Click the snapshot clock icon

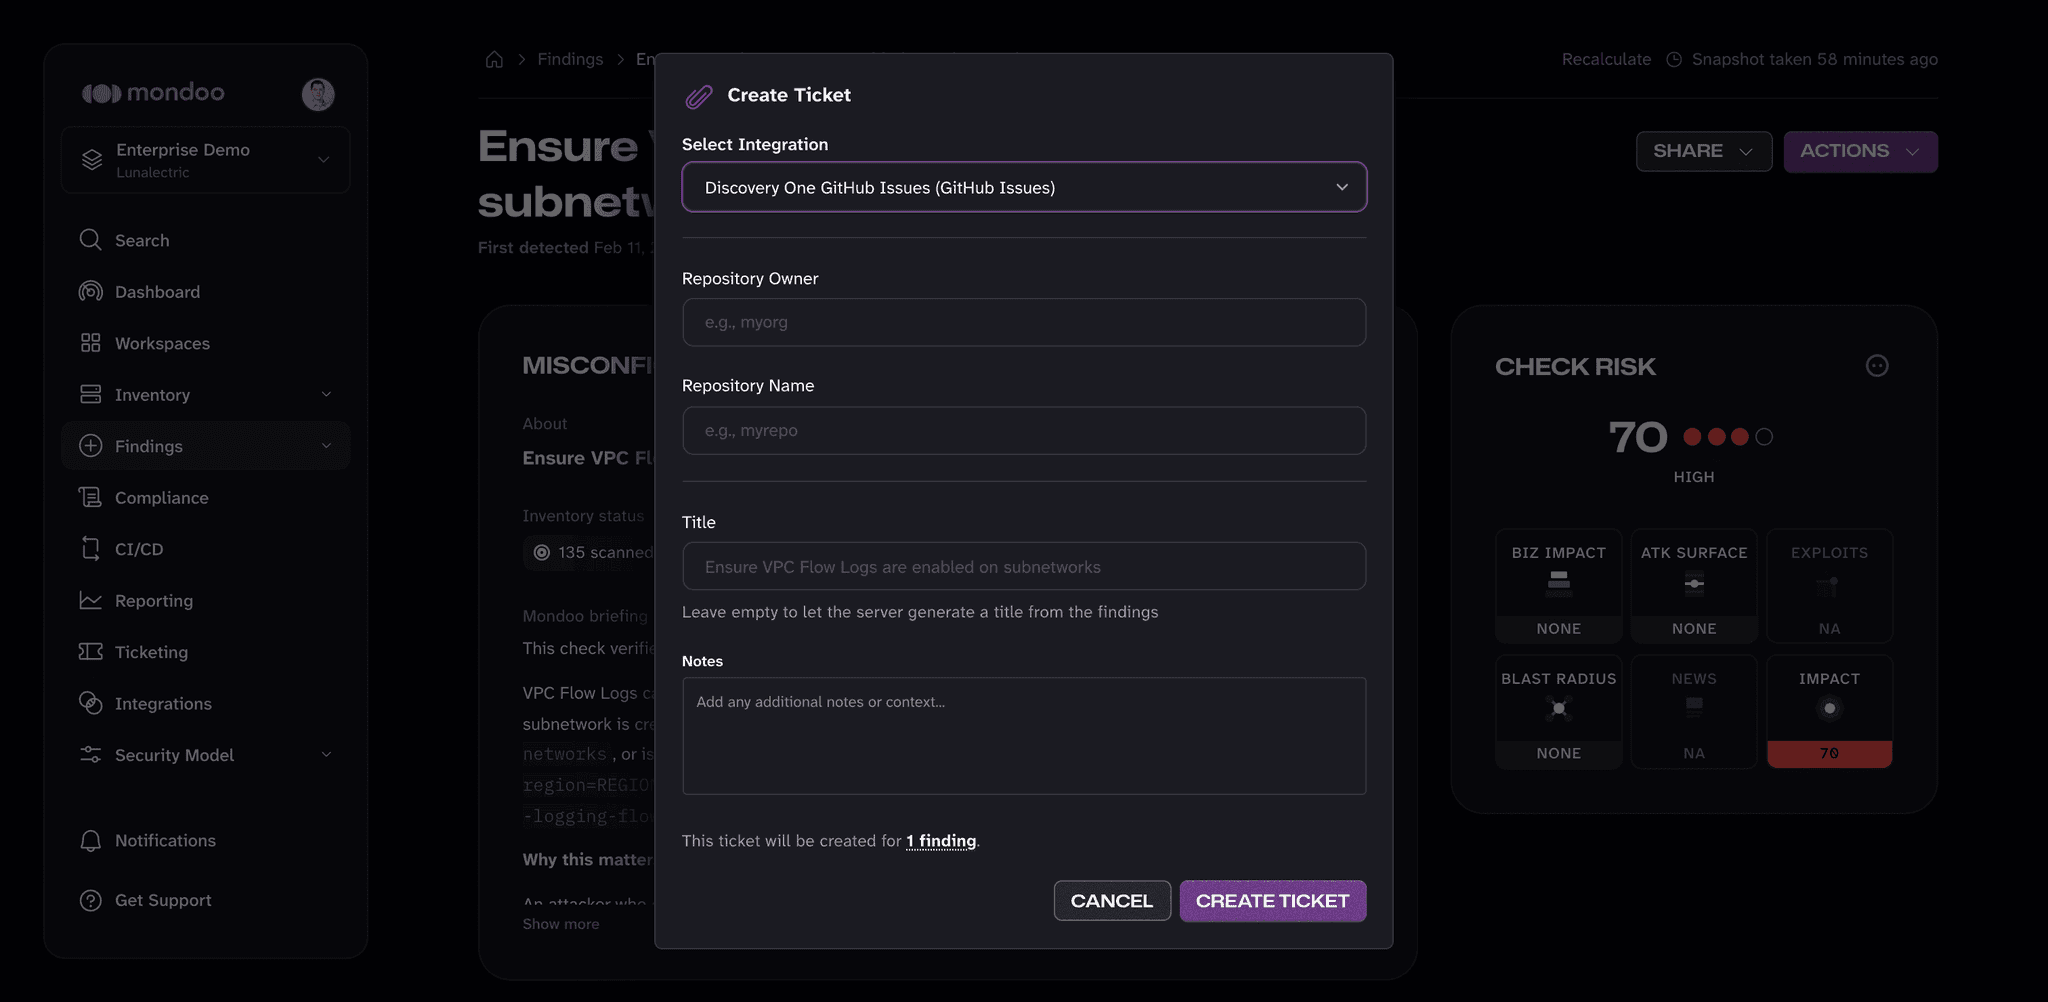1674,59
